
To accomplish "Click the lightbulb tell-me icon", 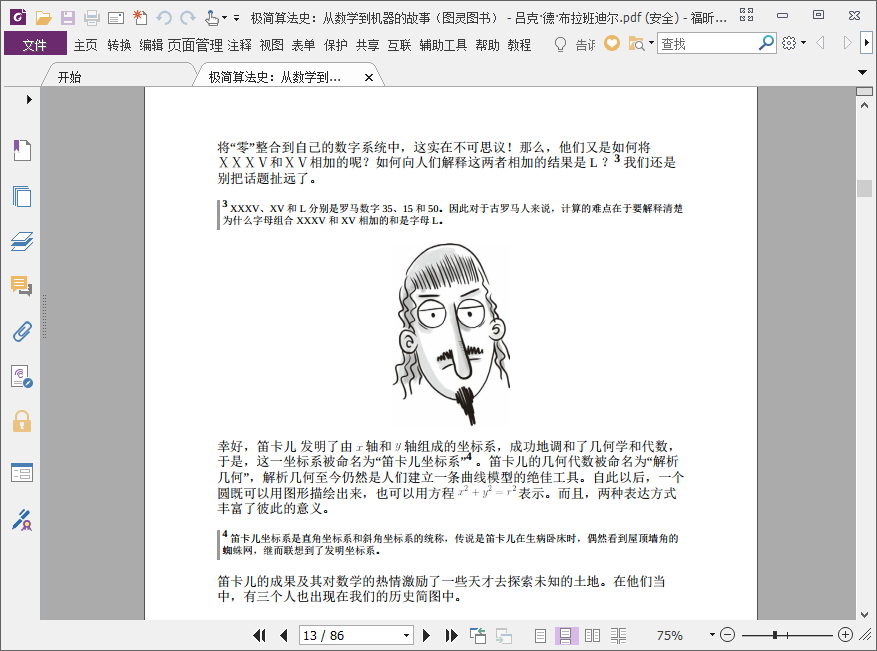I will (x=560, y=44).
